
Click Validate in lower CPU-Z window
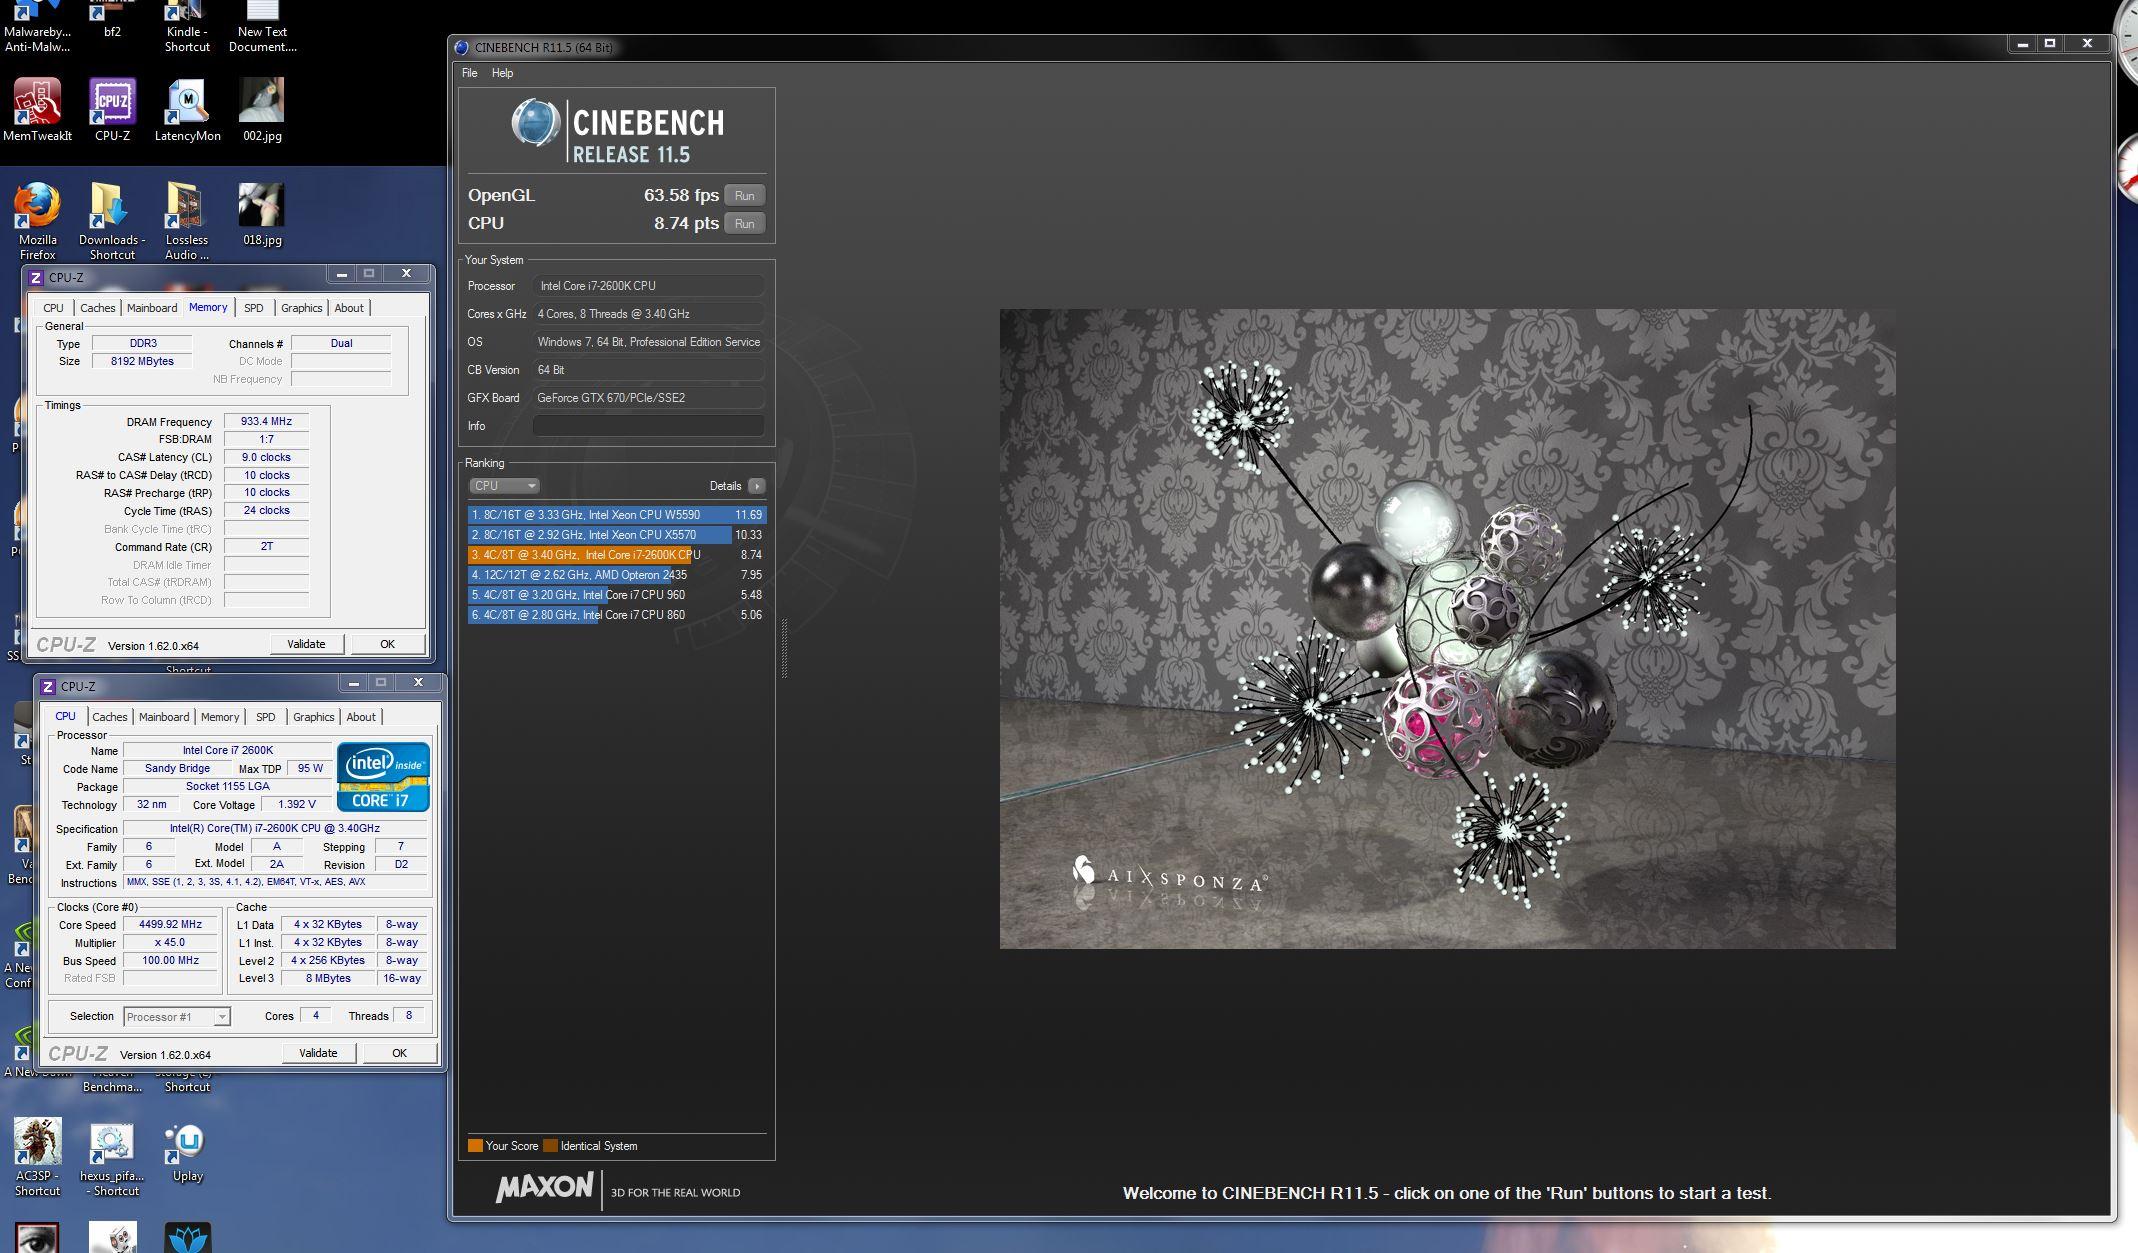tap(318, 1053)
